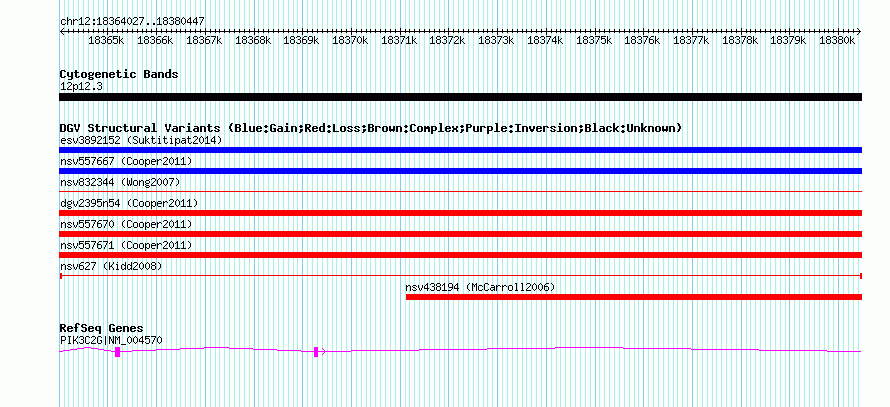Pick the 18372k ruler mark
The image size is (890, 407).
click(x=447, y=41)
